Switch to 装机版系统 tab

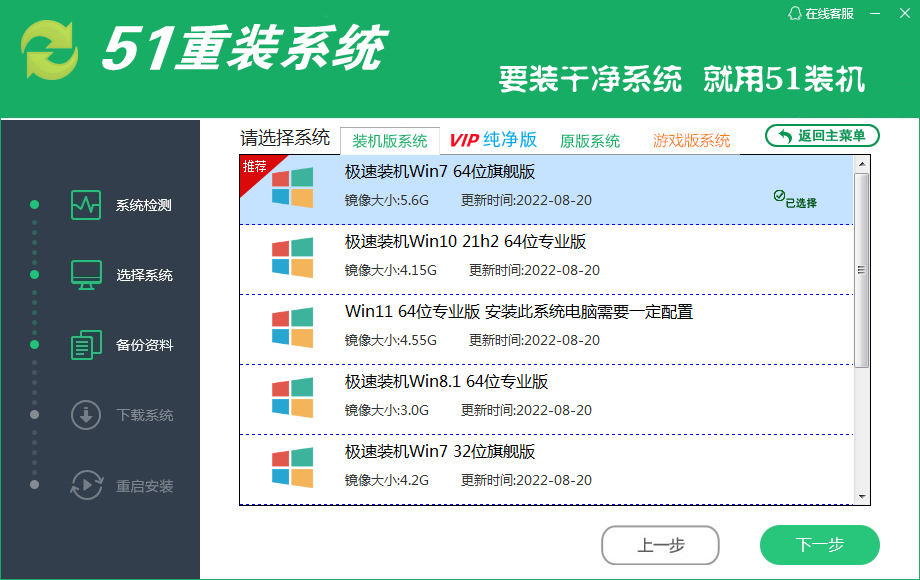coord(390,141)
